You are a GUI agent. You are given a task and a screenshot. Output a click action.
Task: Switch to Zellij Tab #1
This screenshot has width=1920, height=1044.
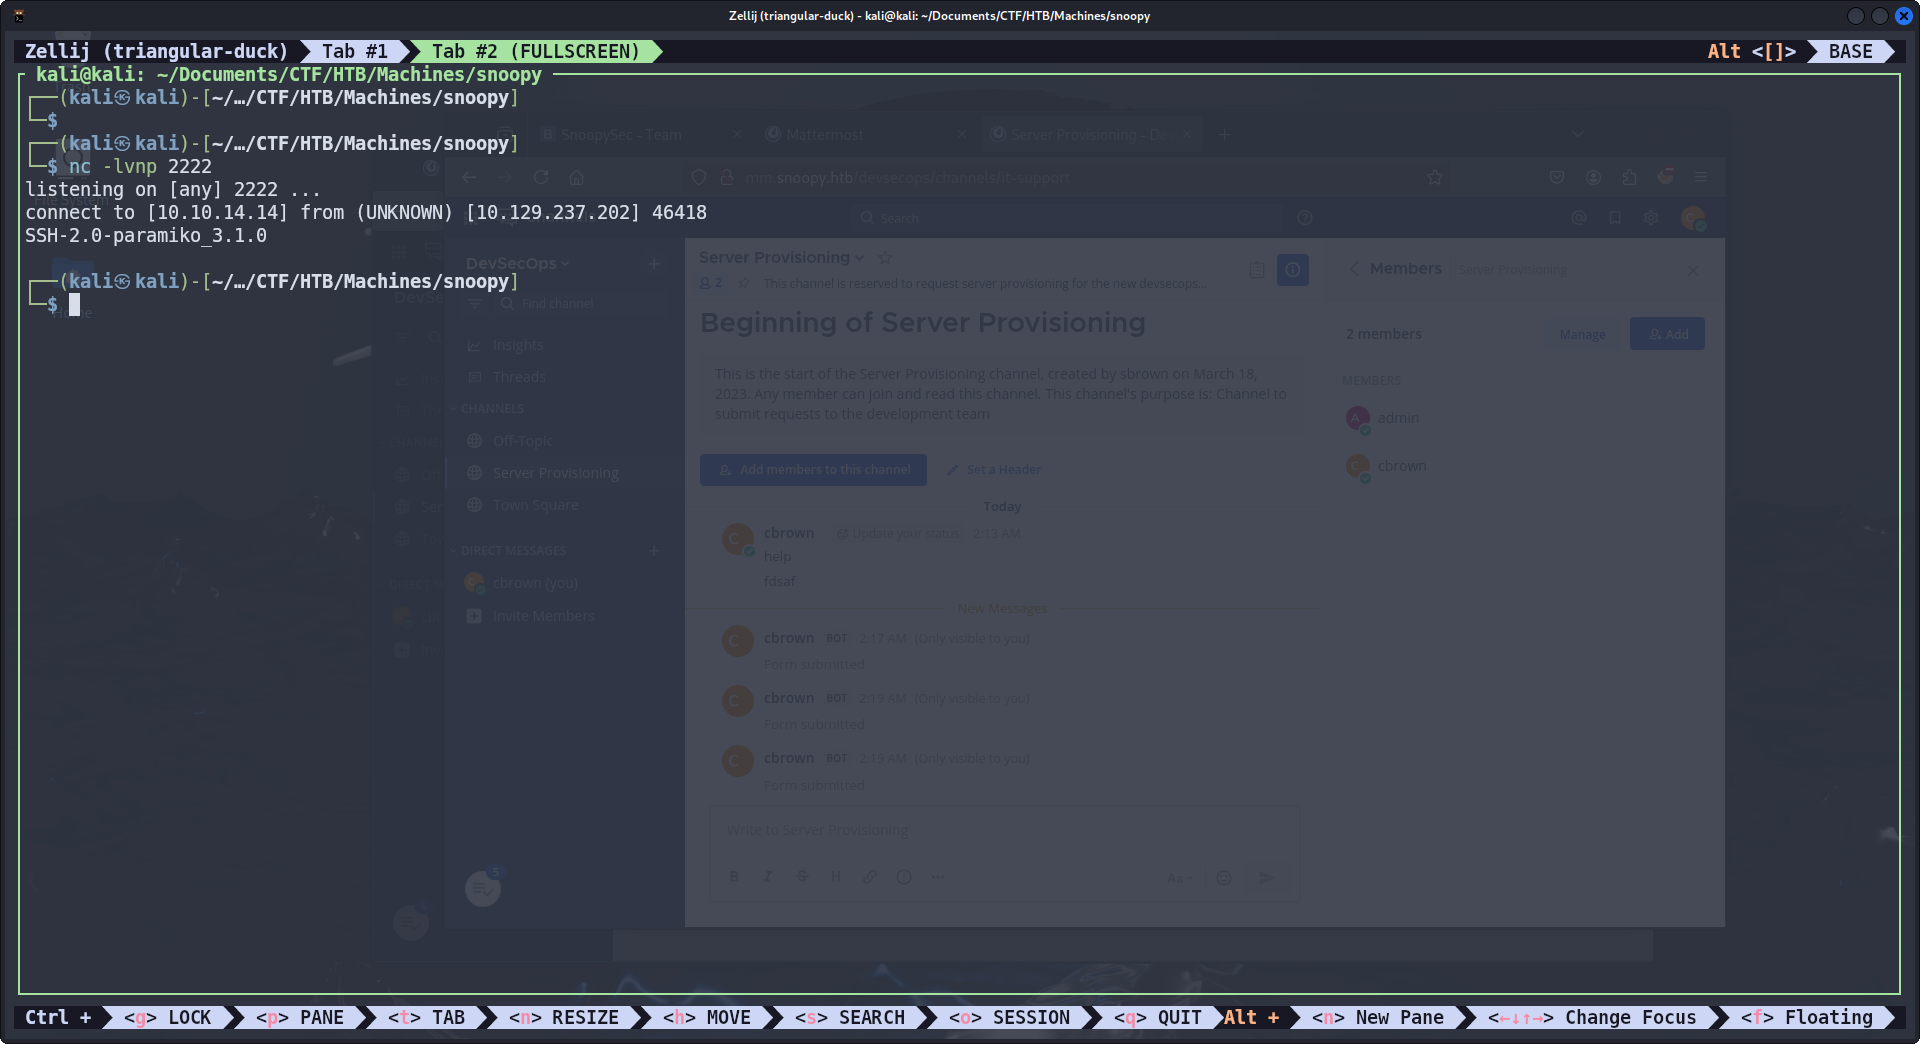pyautogui.click(x=354, y=51)
